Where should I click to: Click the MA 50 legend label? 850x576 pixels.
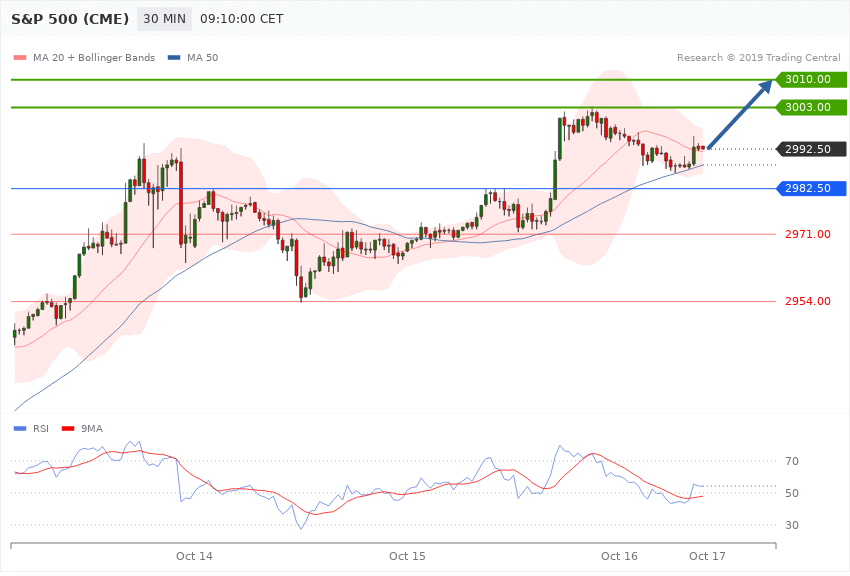point(203,57)
